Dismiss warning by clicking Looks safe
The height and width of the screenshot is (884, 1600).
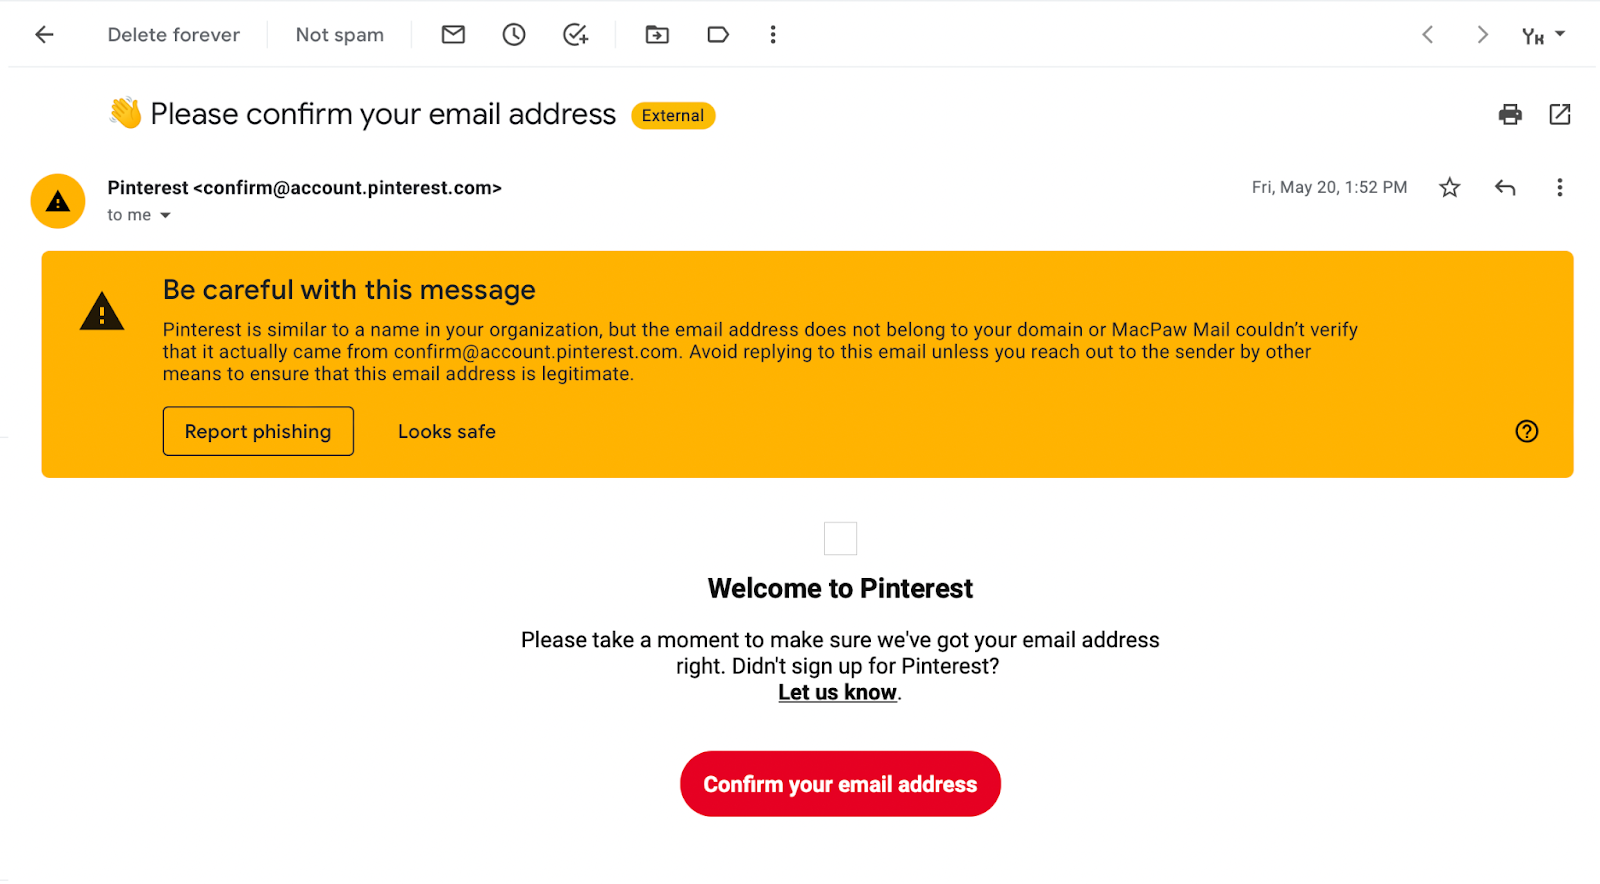pos(446,431)
